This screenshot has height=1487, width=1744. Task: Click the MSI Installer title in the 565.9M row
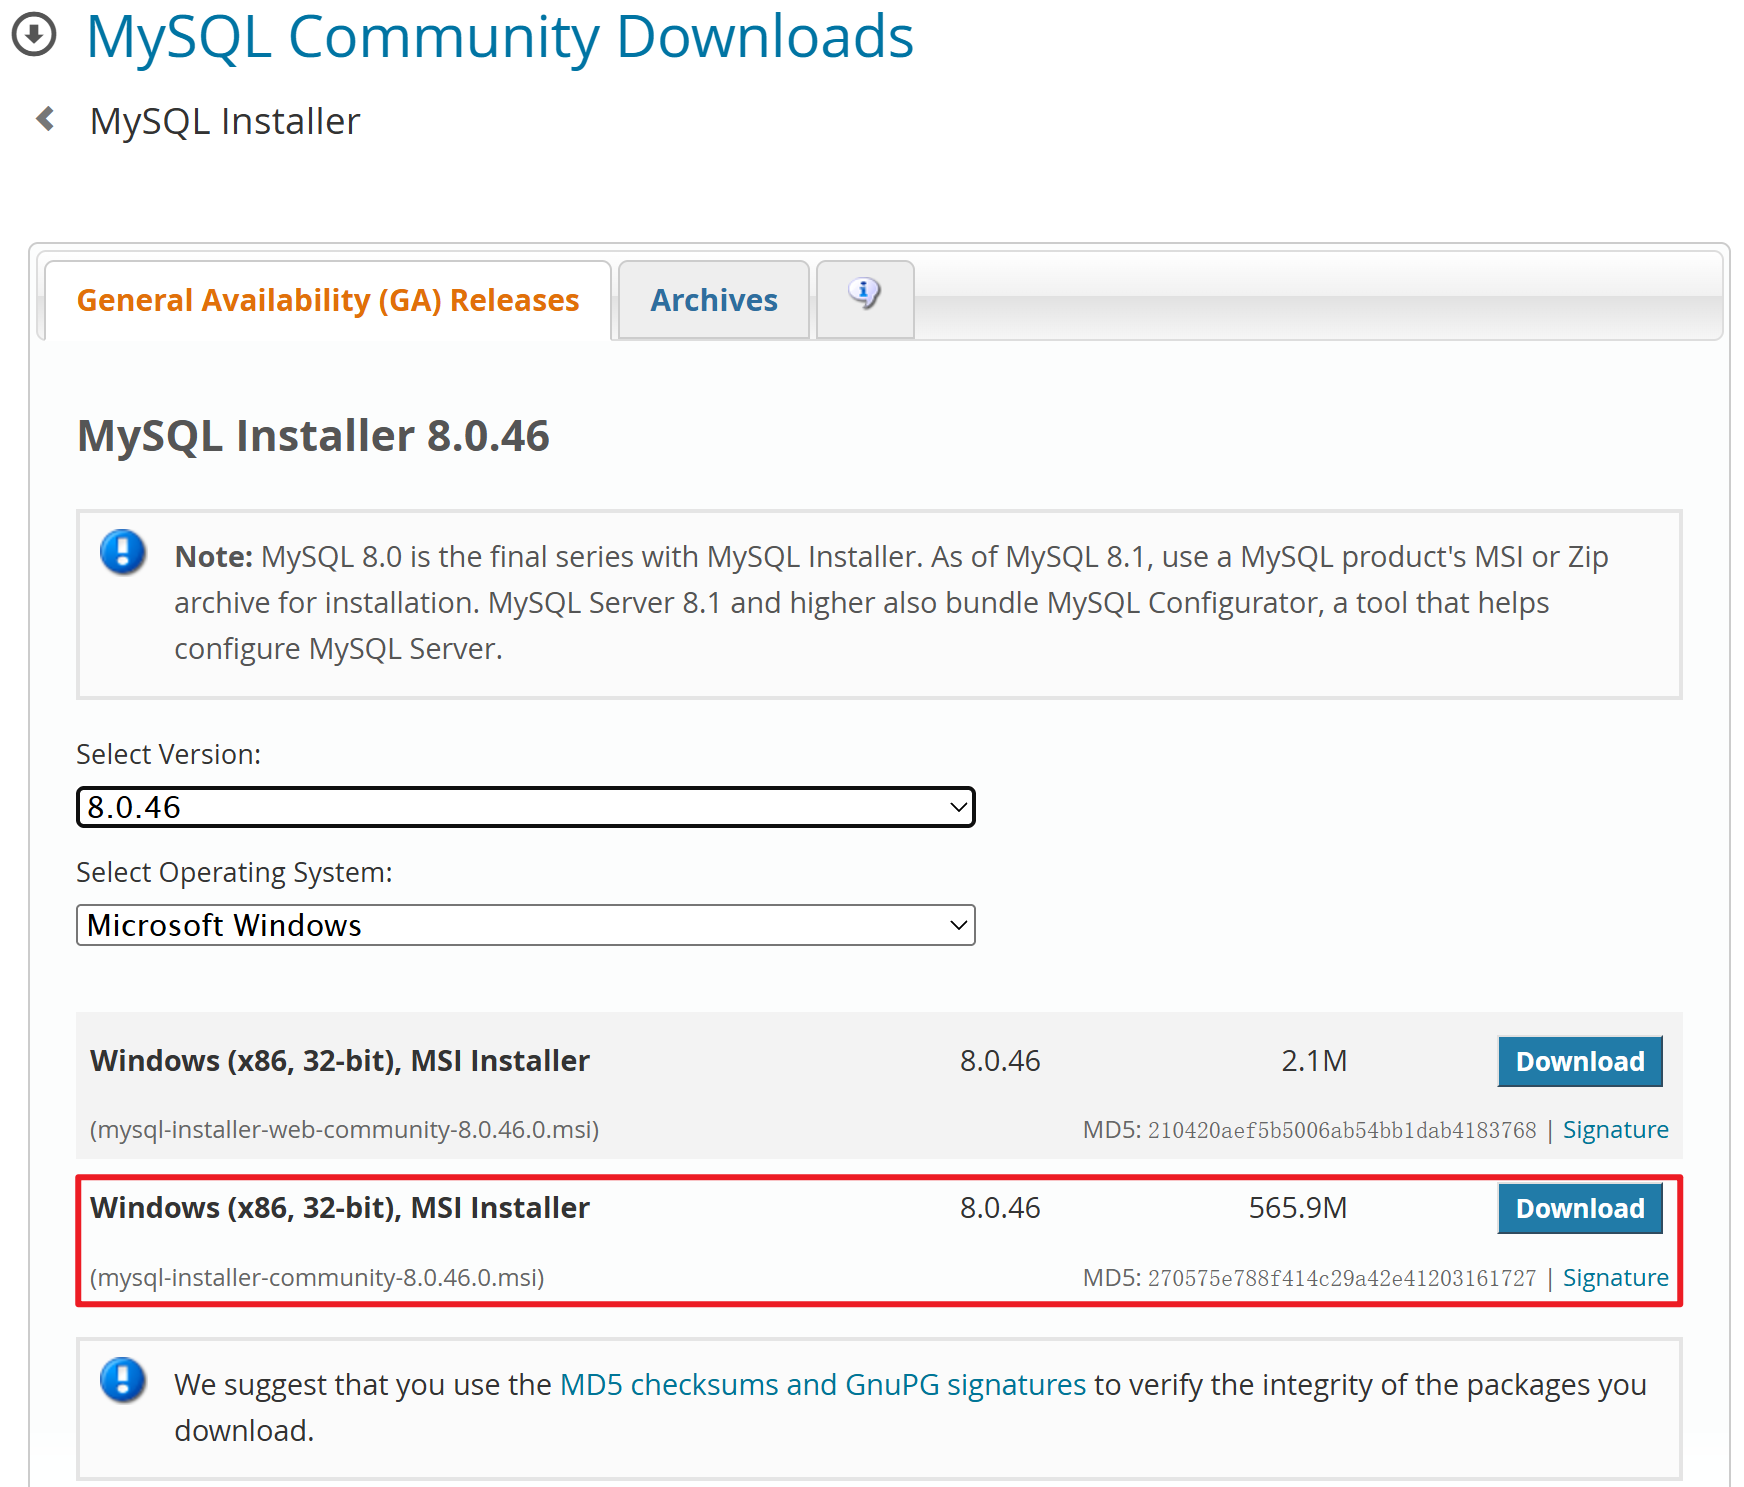point(340,1208)
